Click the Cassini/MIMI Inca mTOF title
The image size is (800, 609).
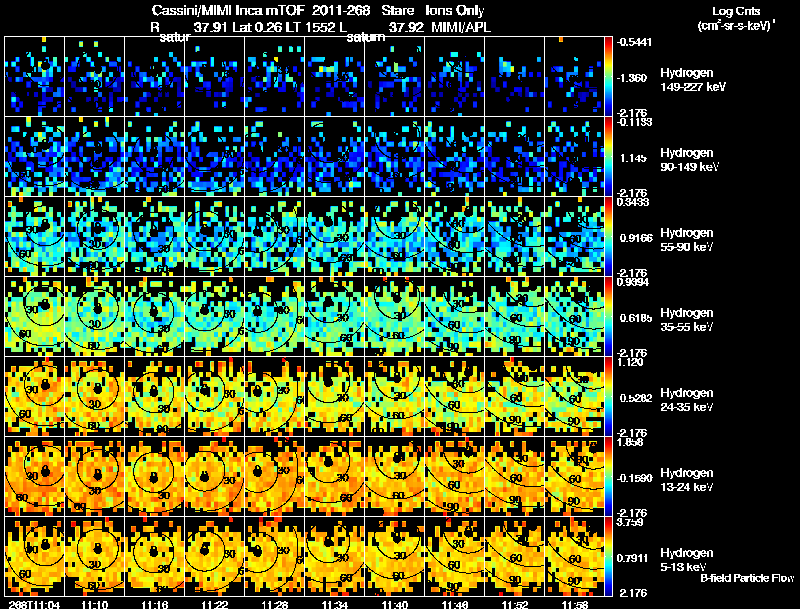click(228, 10)
